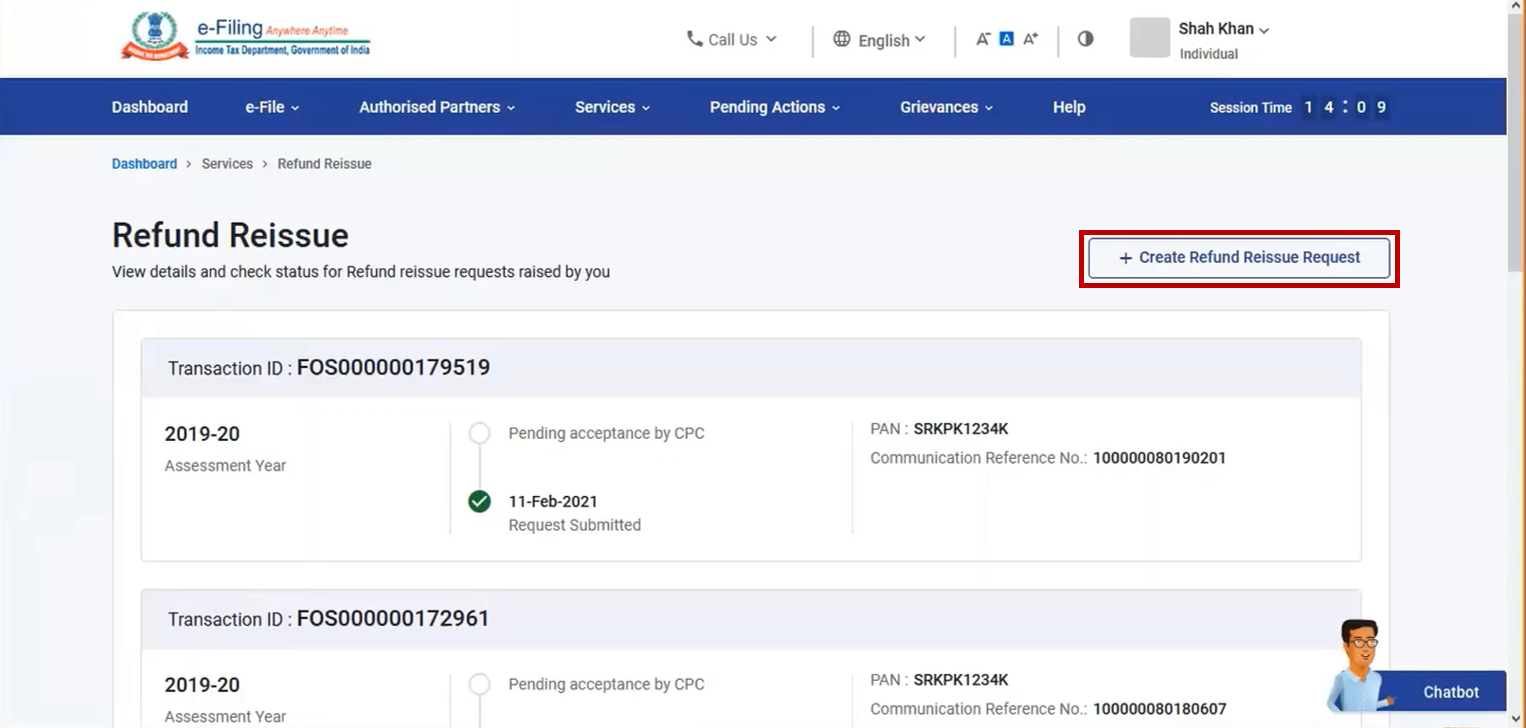Click the e-Filing Income Tax Department logo

click(245, 36)
